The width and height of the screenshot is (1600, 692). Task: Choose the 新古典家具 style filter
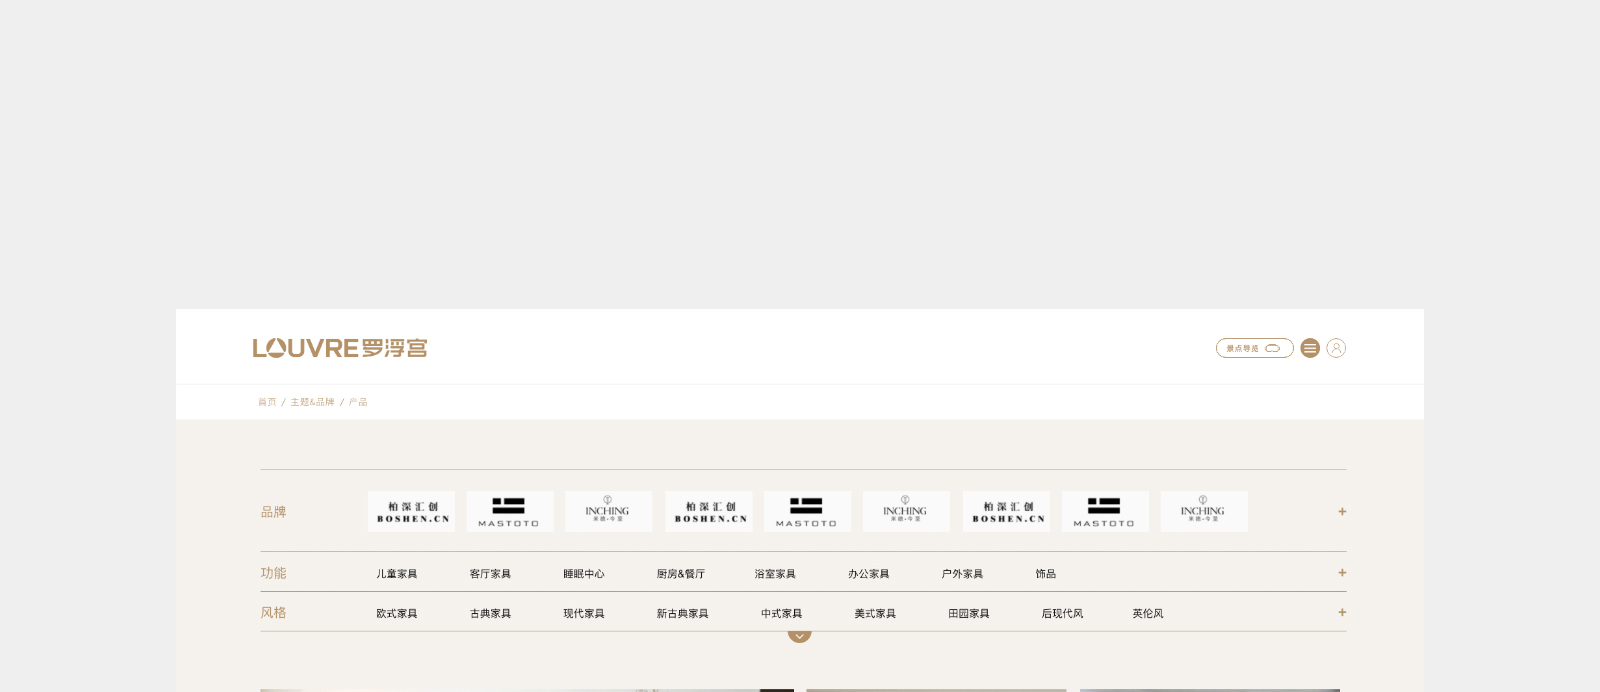pos(682,614)
